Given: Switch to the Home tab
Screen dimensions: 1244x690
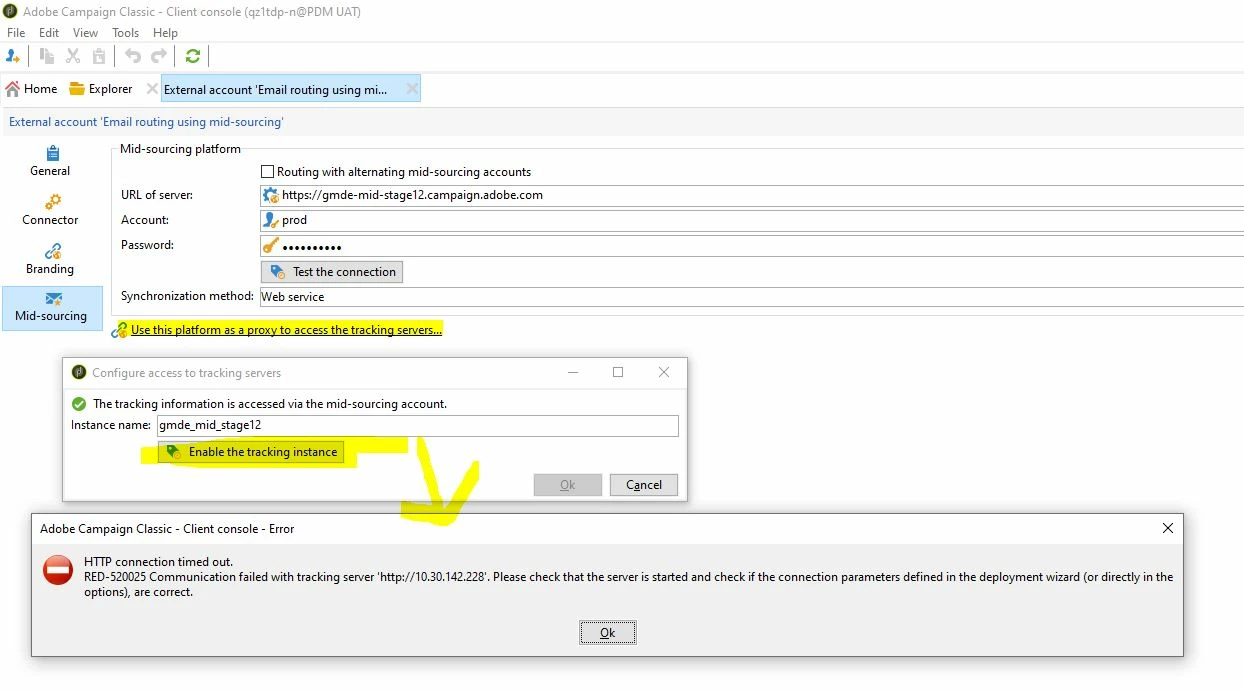Looking at the screenshot, I should click(31, 89).
